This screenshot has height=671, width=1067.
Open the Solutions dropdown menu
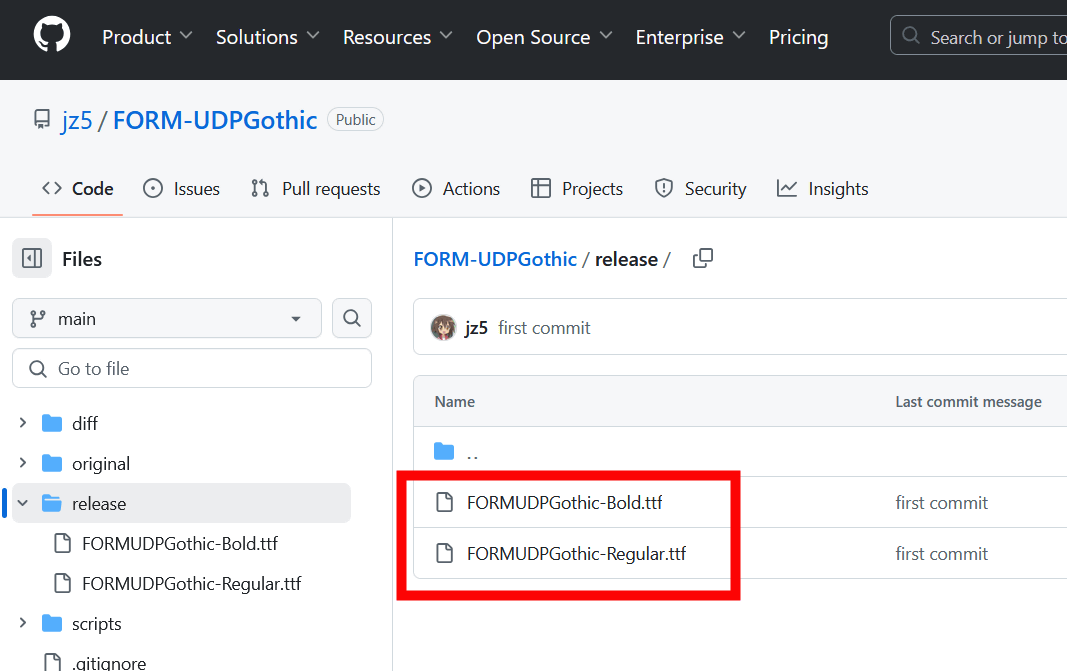point(267,37)
